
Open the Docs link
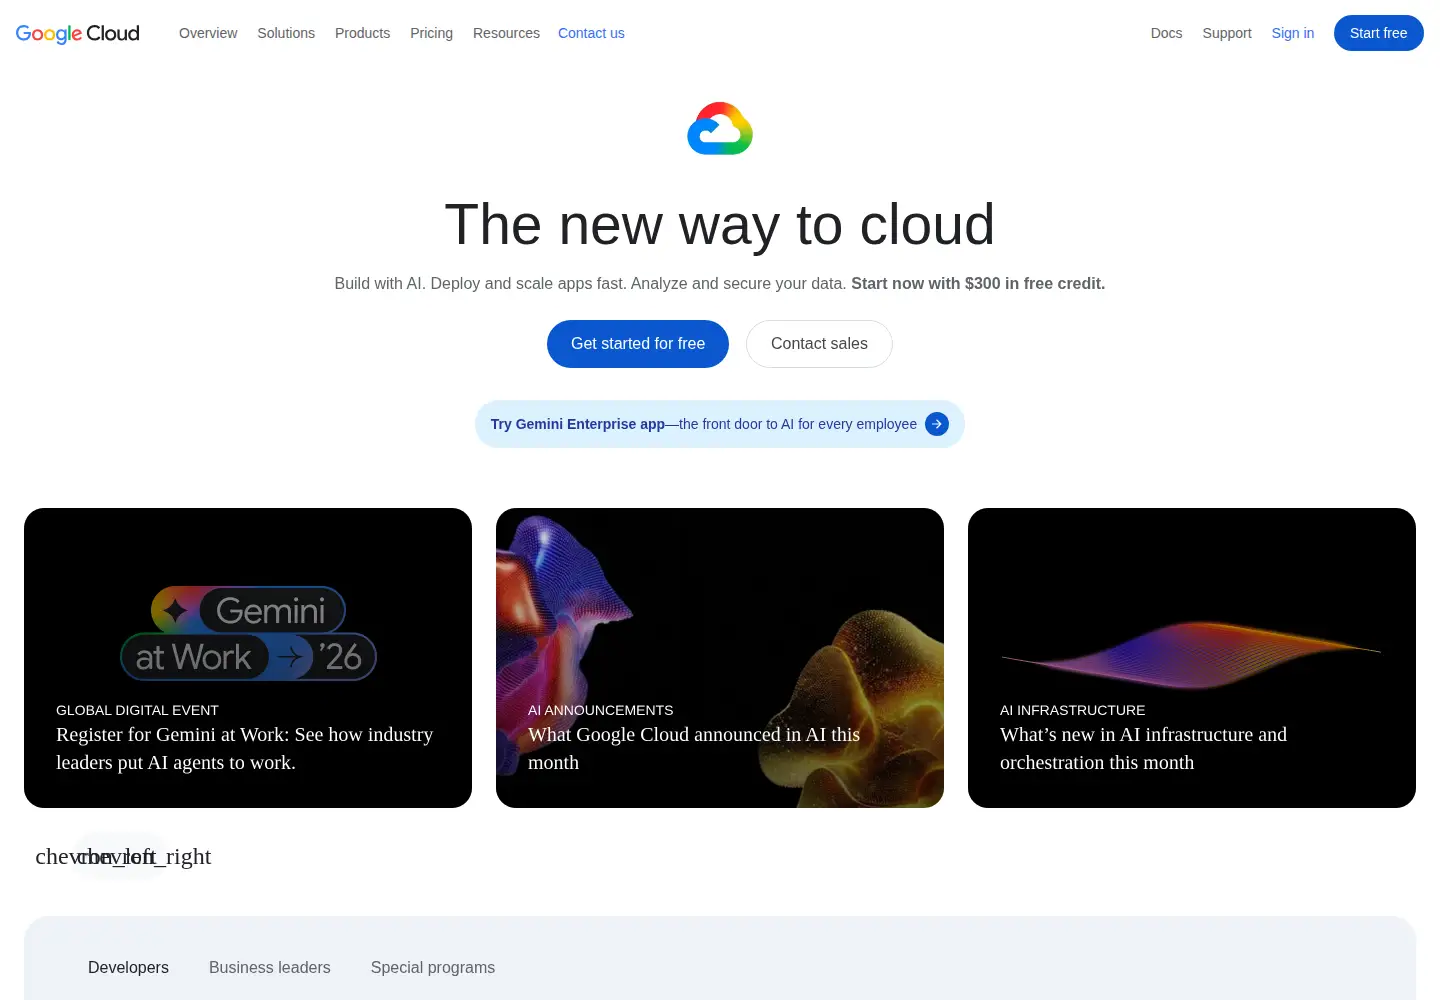(1166, 33)
